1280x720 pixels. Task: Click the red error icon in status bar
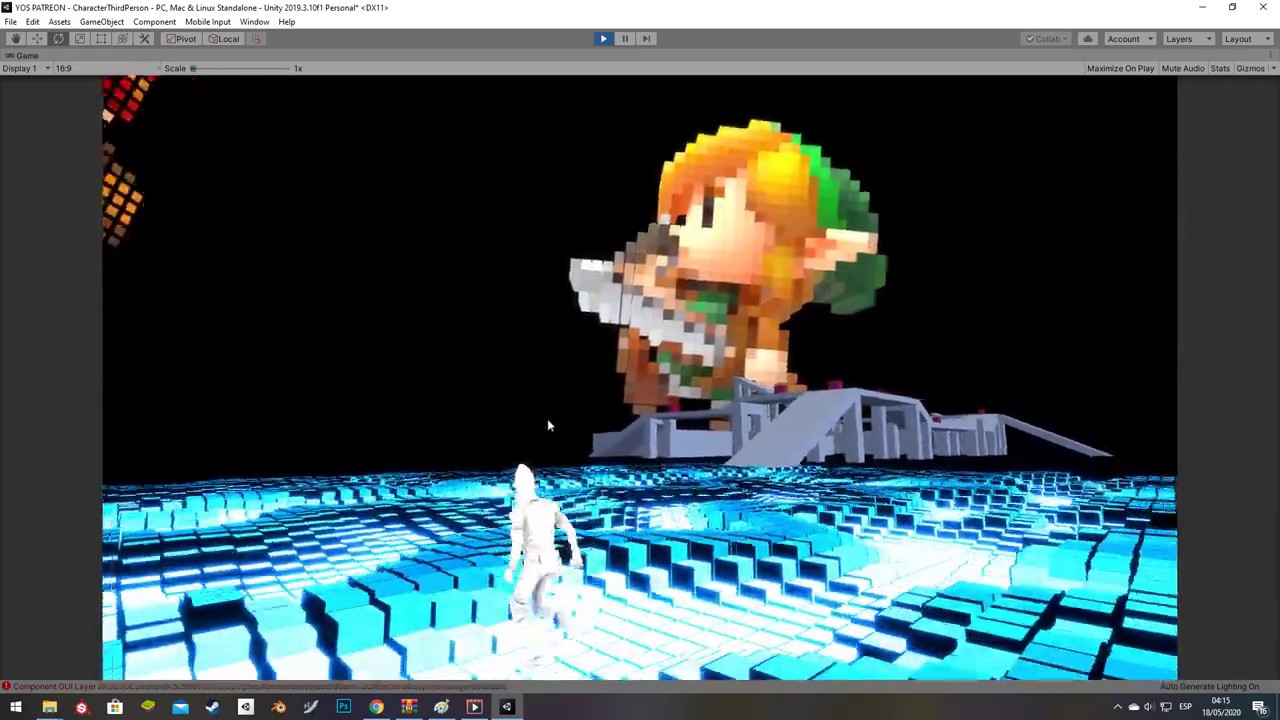6,686
